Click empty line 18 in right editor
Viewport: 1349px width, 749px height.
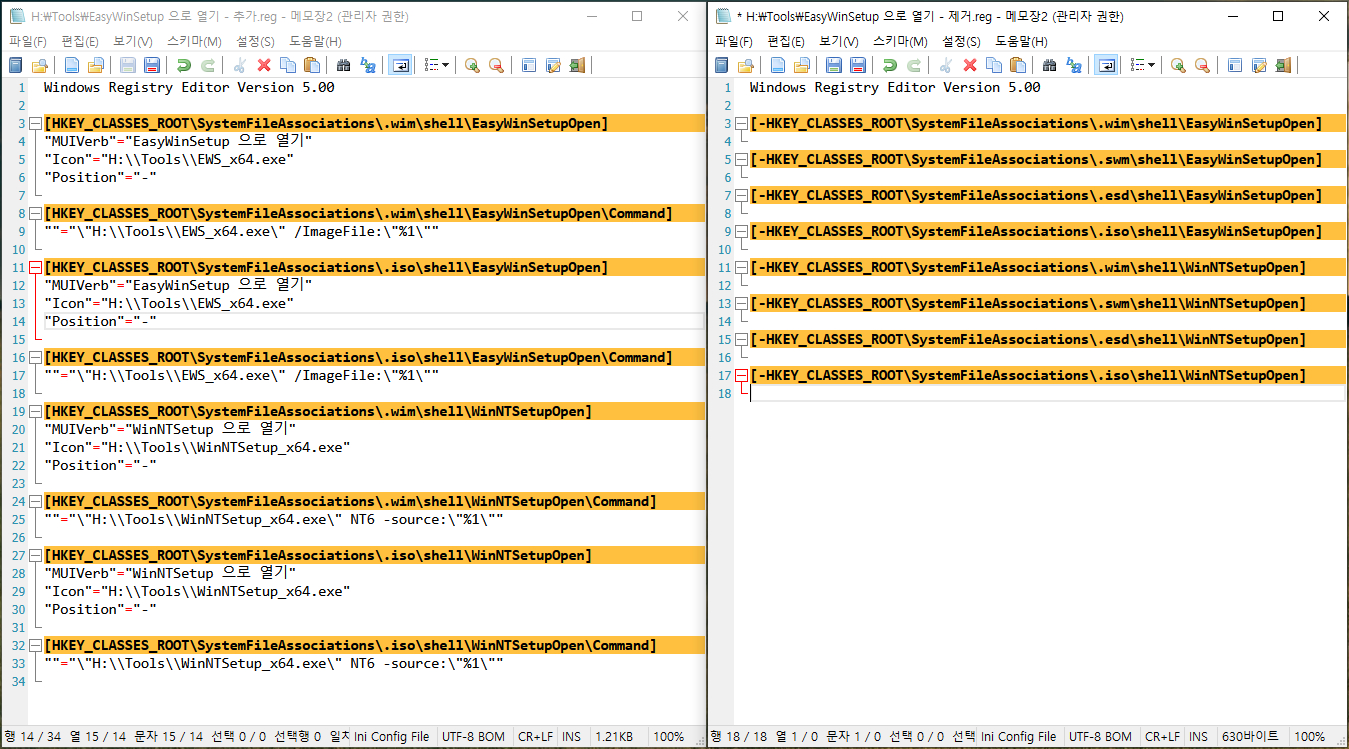[1046, 393]
